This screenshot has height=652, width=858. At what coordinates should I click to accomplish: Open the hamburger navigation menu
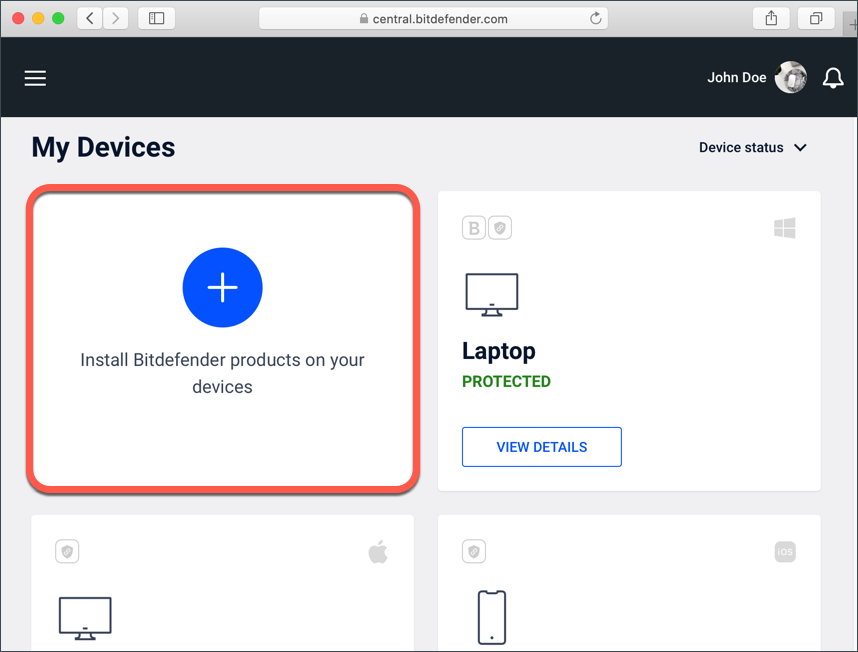(x=35, y=78)
